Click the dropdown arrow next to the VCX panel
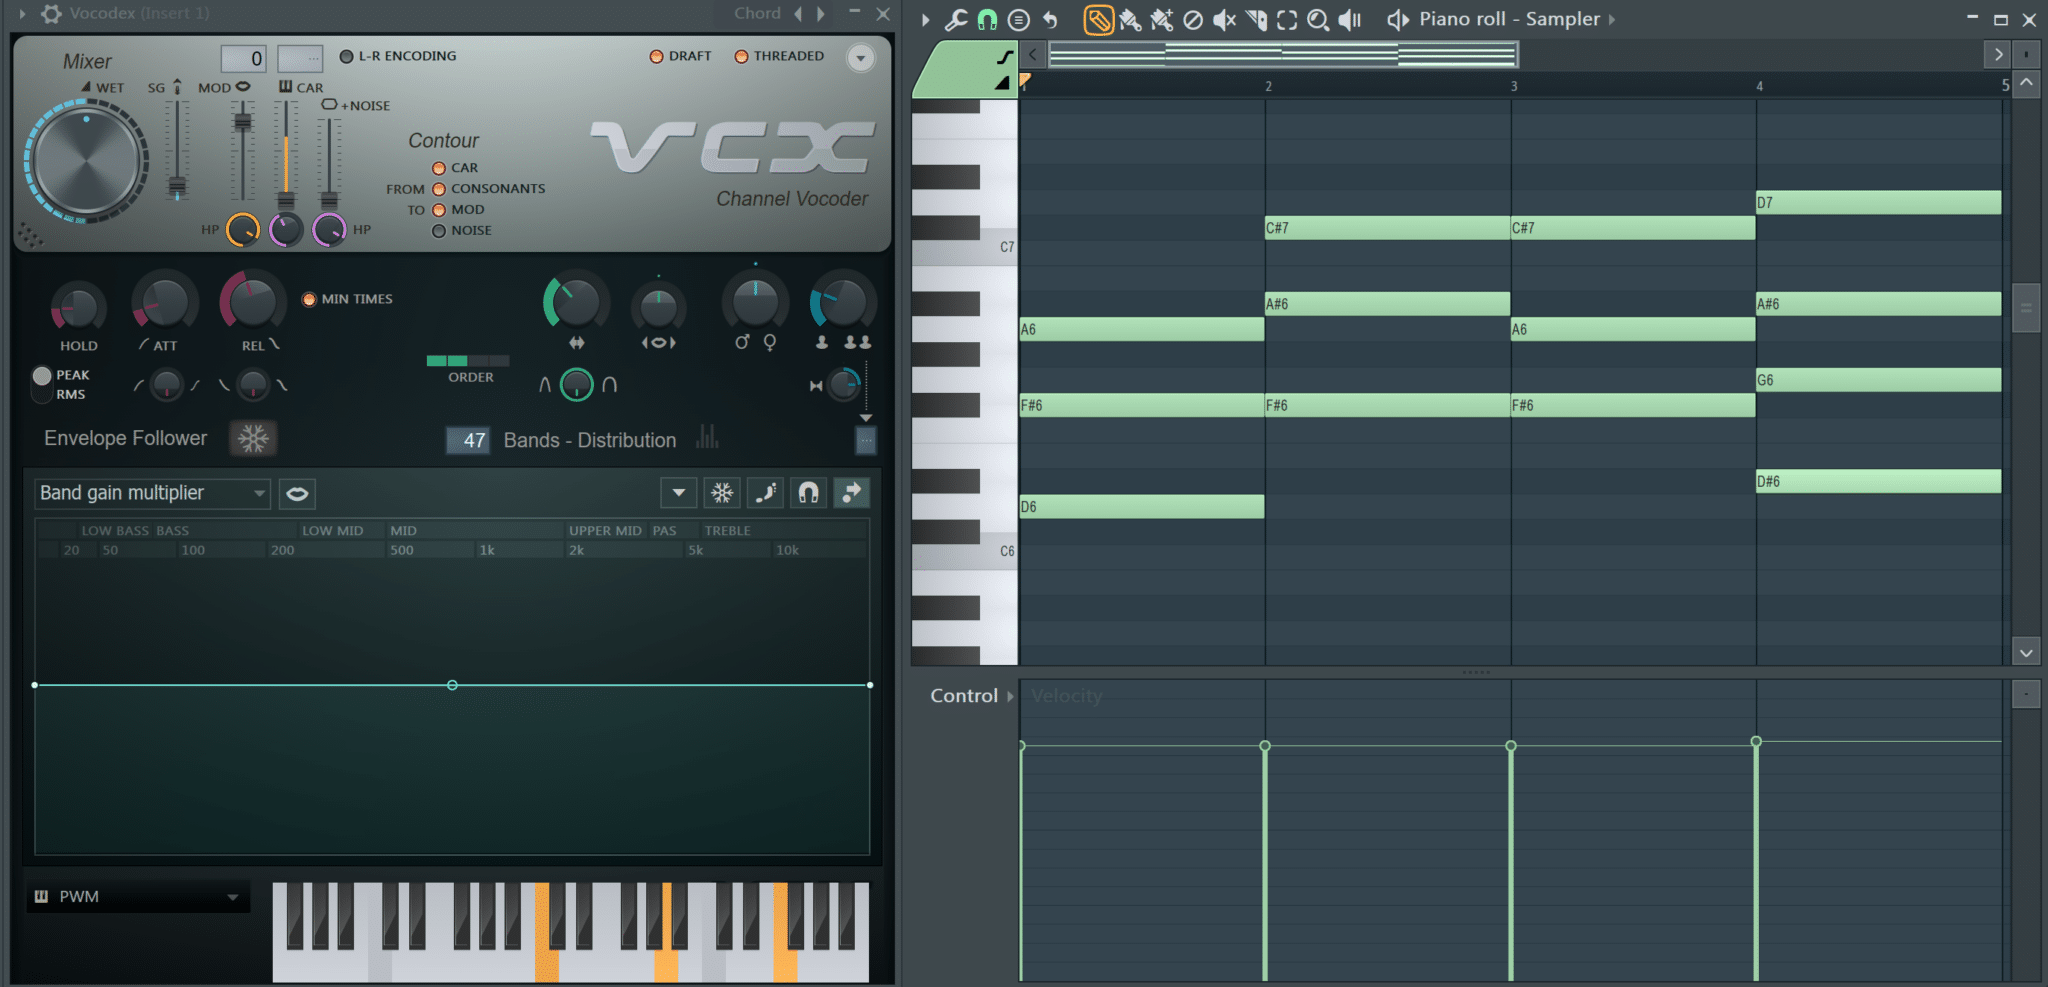Viewport: 2048px width, 987px height. [860, 57]
